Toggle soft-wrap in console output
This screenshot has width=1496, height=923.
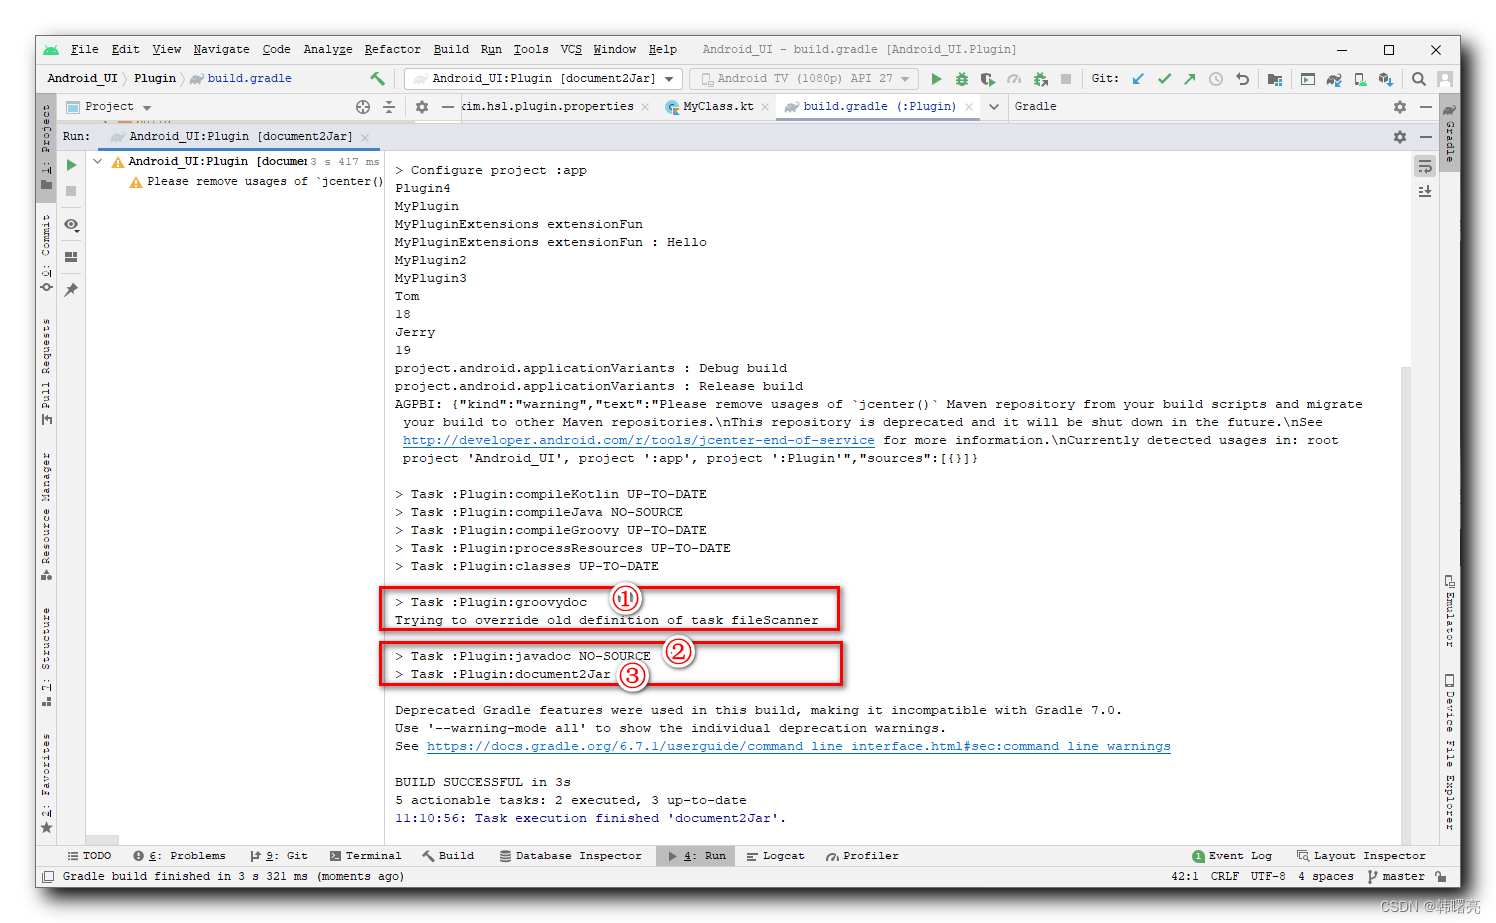[x=1425, y=166]
